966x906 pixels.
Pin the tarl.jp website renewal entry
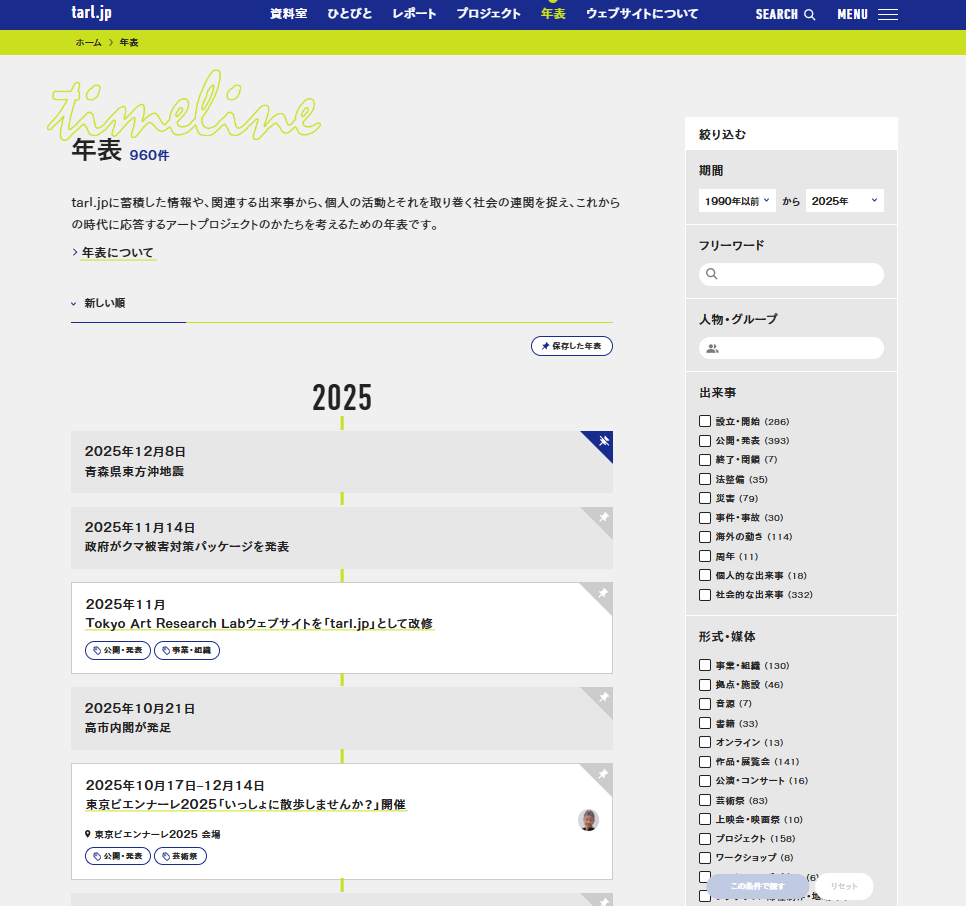click(x=603, y=593)
